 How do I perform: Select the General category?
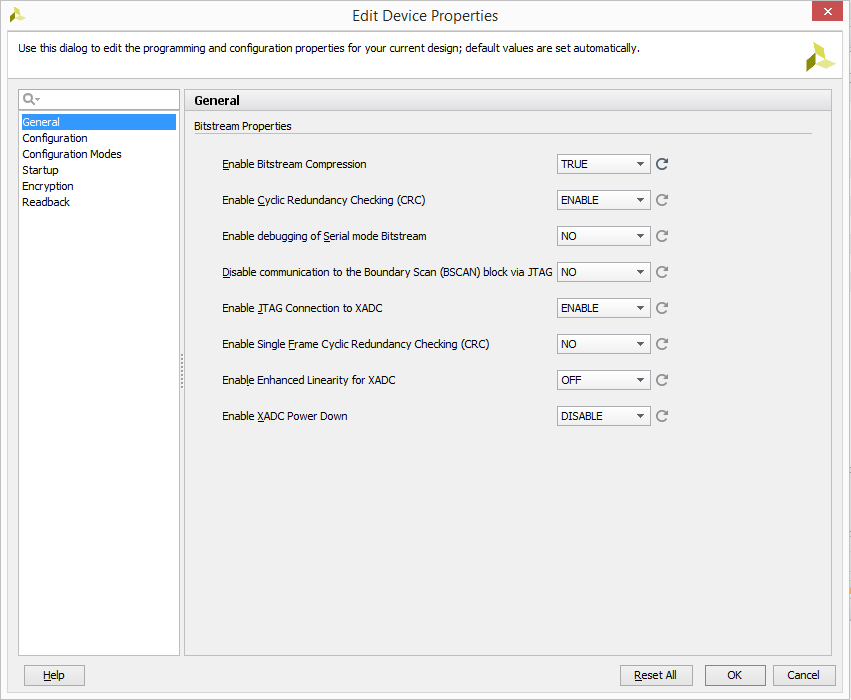click(x=98, y=122)
